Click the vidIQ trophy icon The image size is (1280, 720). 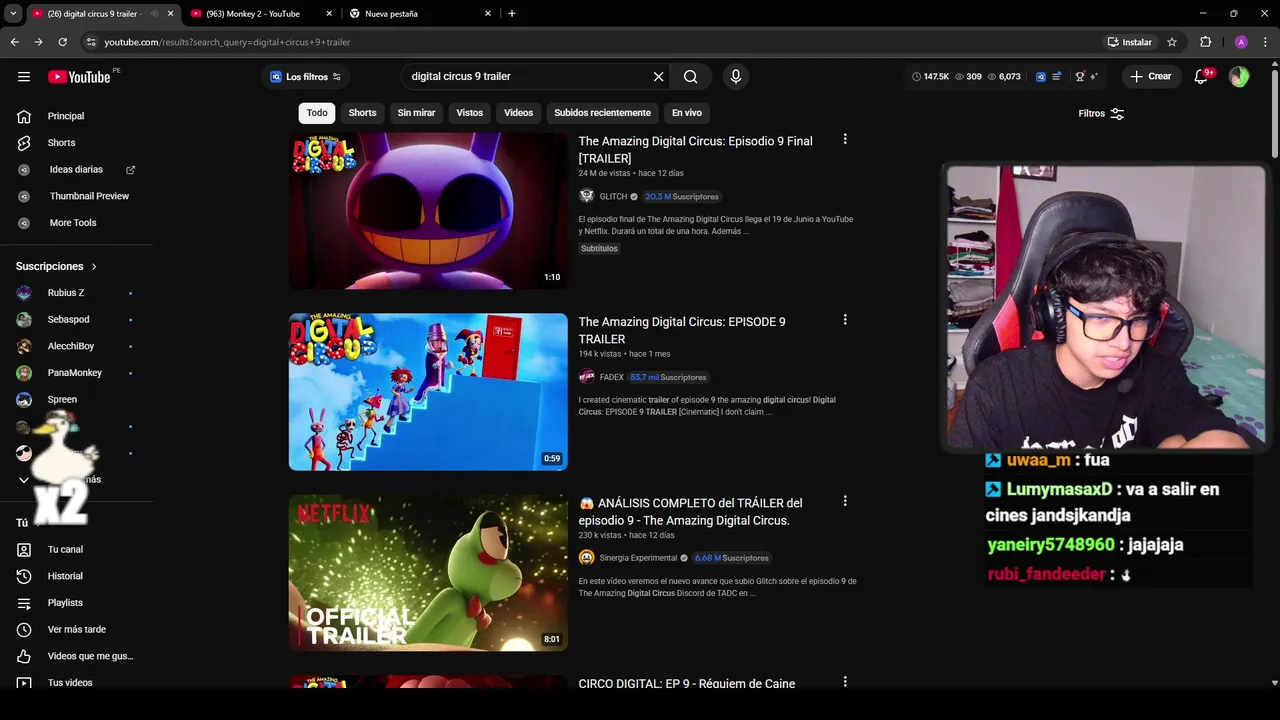(x=1079, y=77)
